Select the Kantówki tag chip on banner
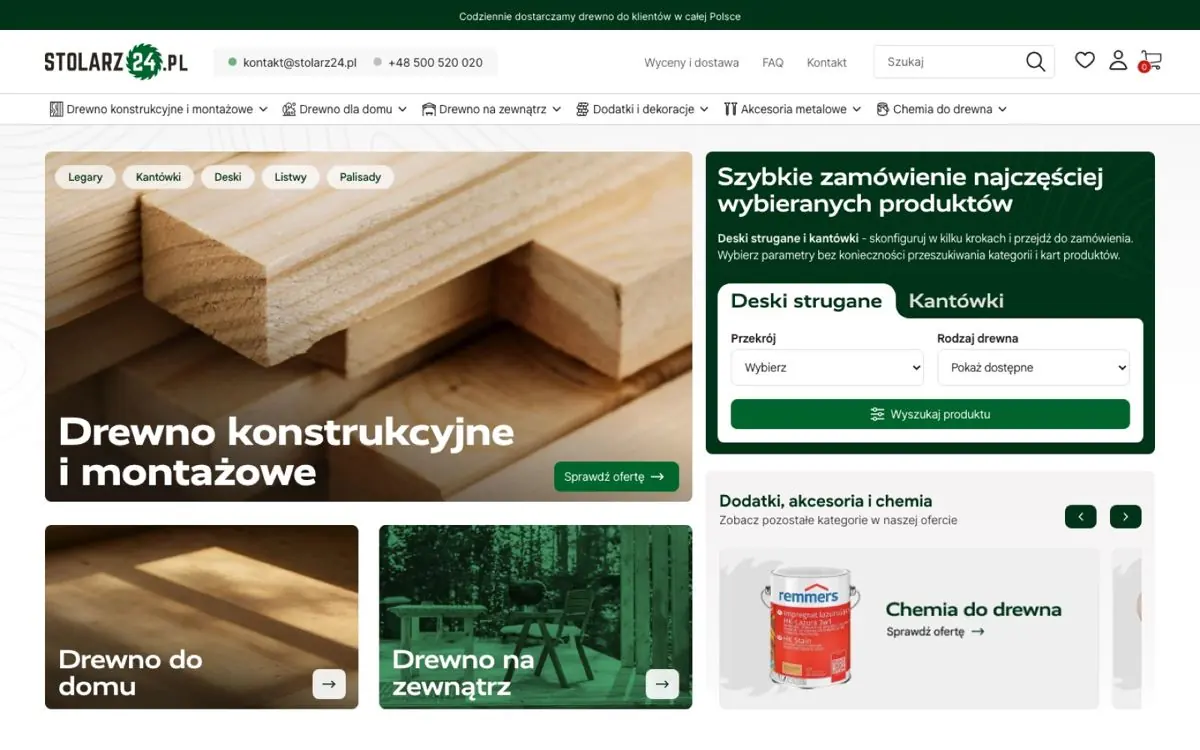 158,177
